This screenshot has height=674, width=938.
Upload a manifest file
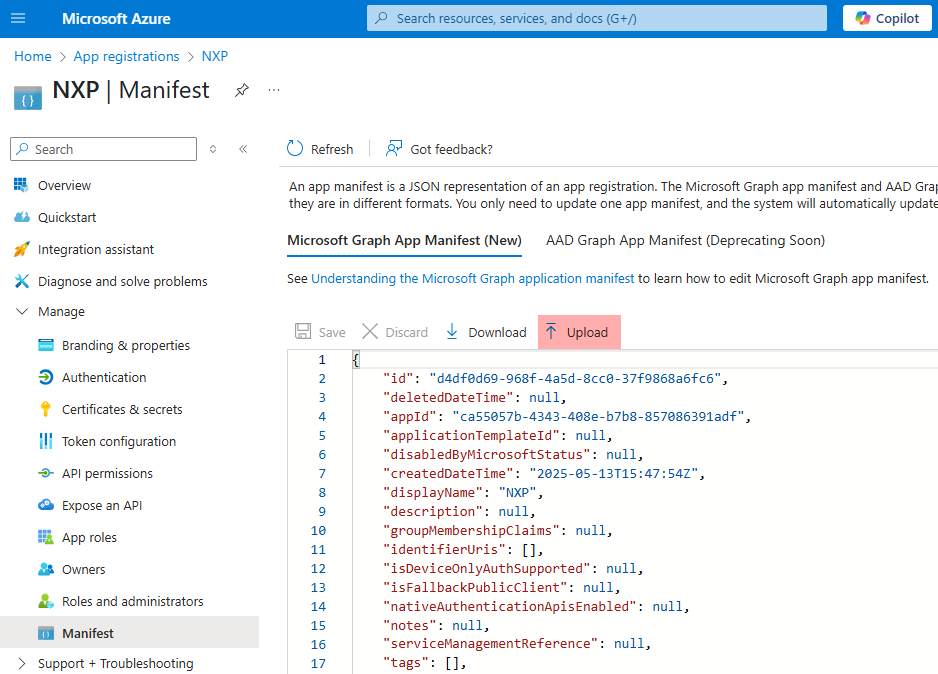click(x=579, y=331)
